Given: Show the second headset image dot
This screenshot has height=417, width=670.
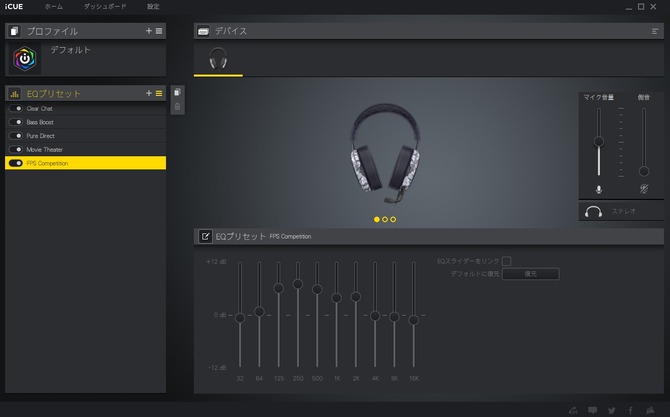Looking at the screenshot, I should (x=385, y=219).
